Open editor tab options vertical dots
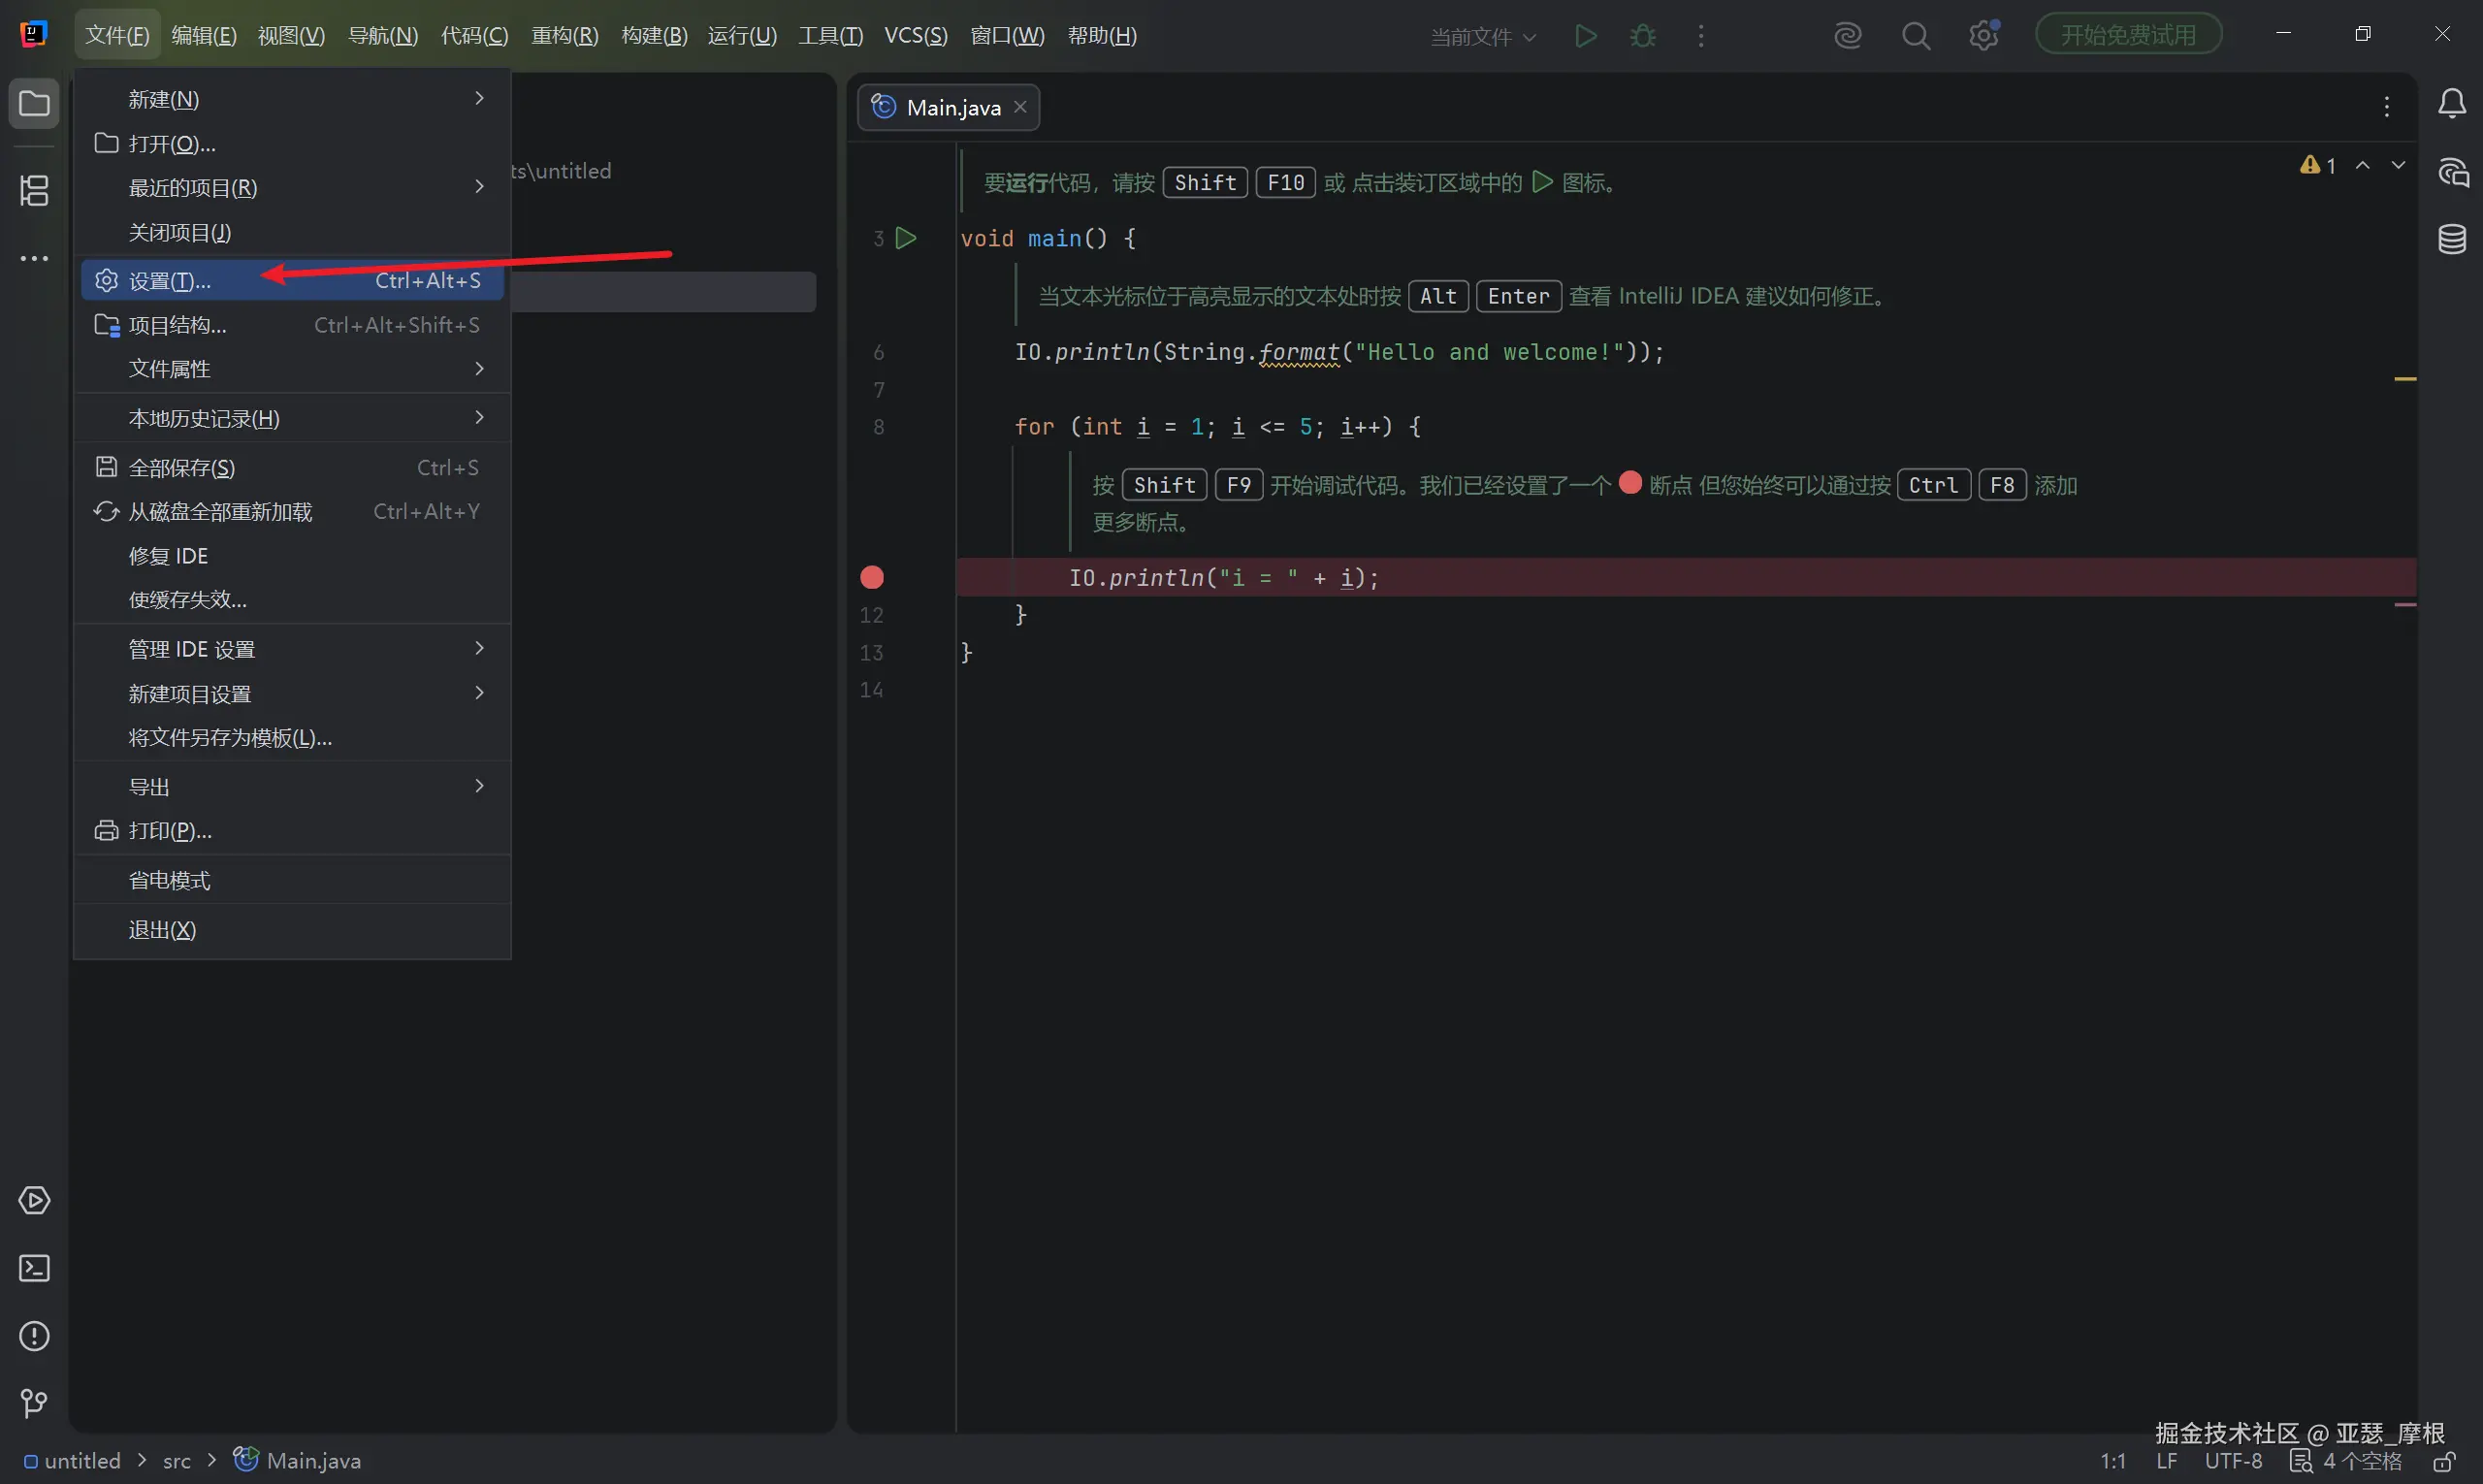The image size is (2483, 1484). point(2386,107)
